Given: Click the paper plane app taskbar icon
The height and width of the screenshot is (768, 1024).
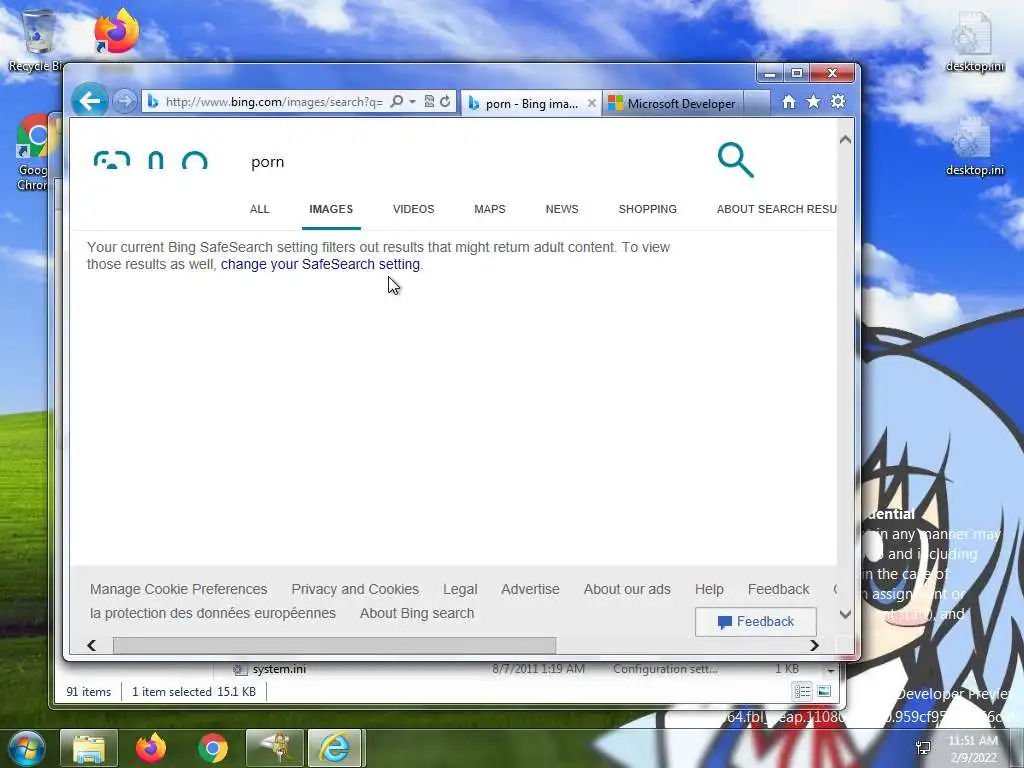Looking at the screenshot, I should click(274, 748).
